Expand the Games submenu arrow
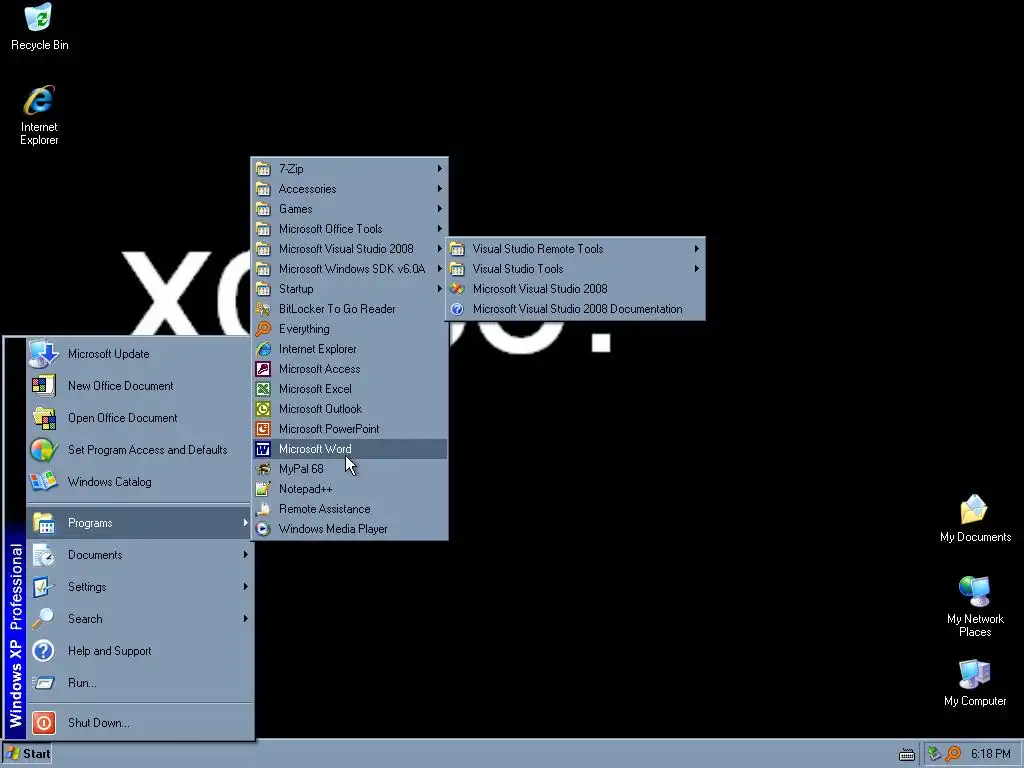 tap(440, 209)
